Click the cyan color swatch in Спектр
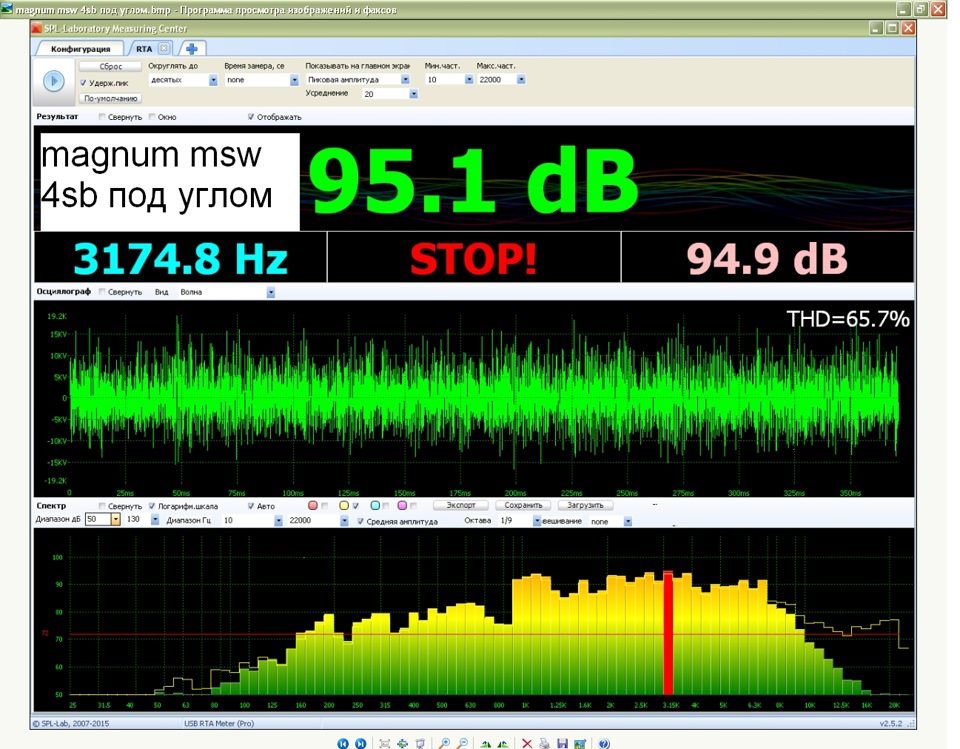The width and height of the screenshot is (960, 749). pyautogui.click(x=375, y=506)
